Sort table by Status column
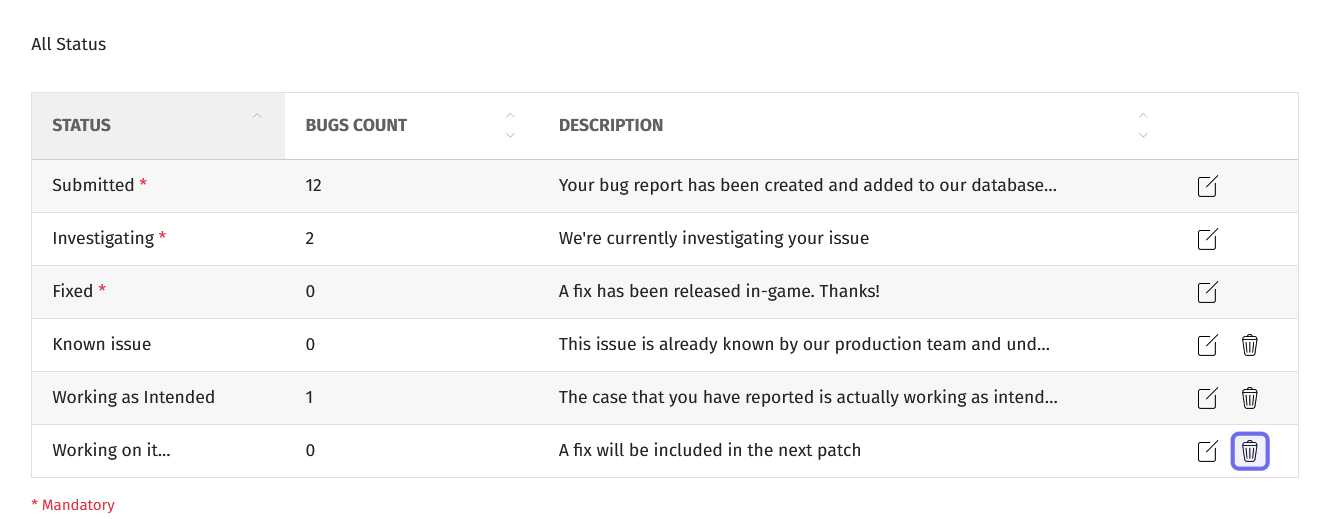The image size is (1332, 519). pos(257,116)
